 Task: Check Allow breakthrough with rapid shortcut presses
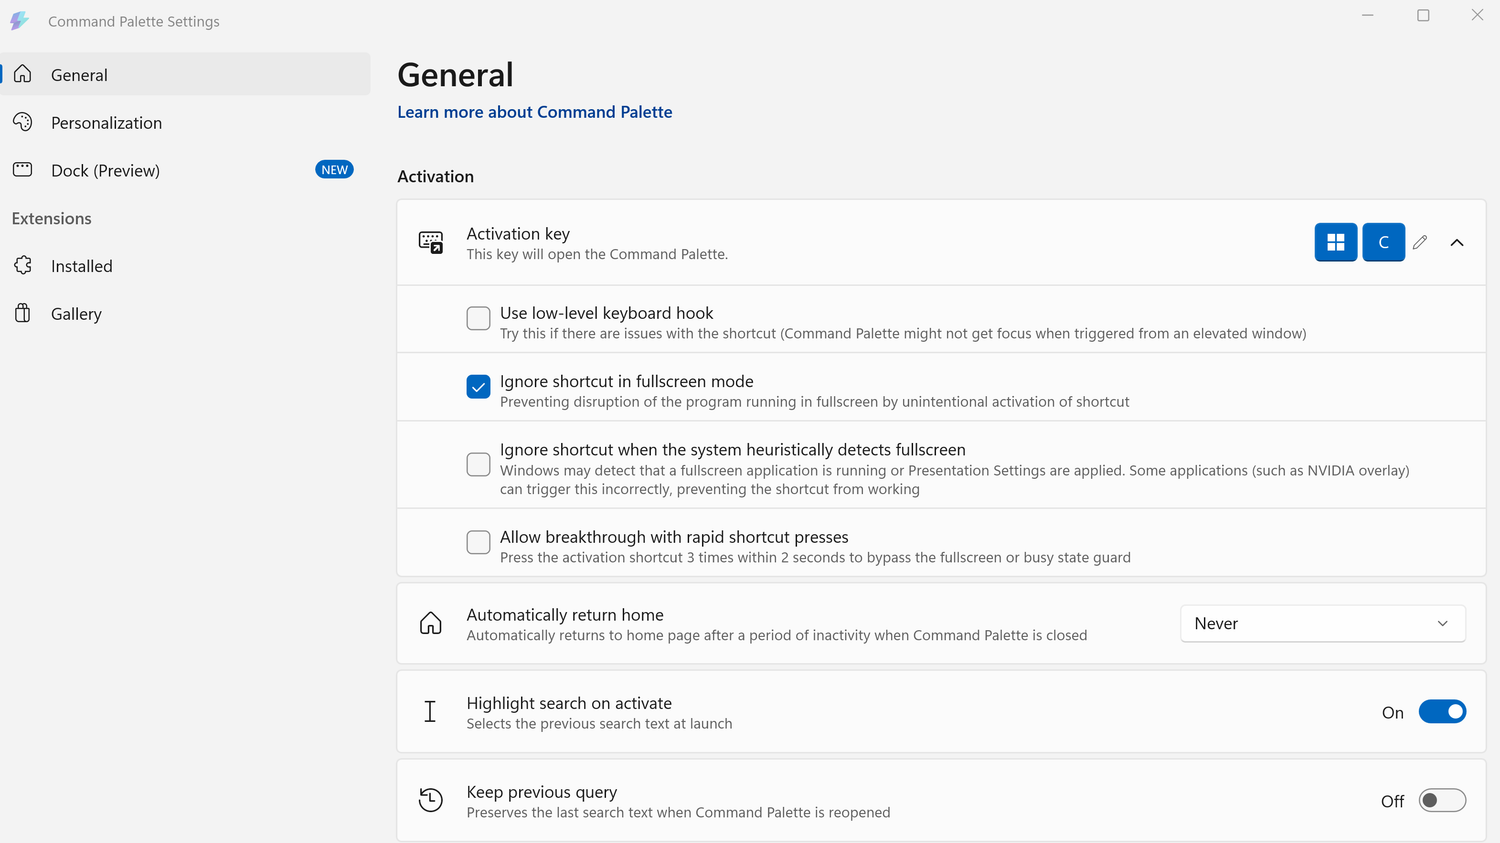pos(479,542)
